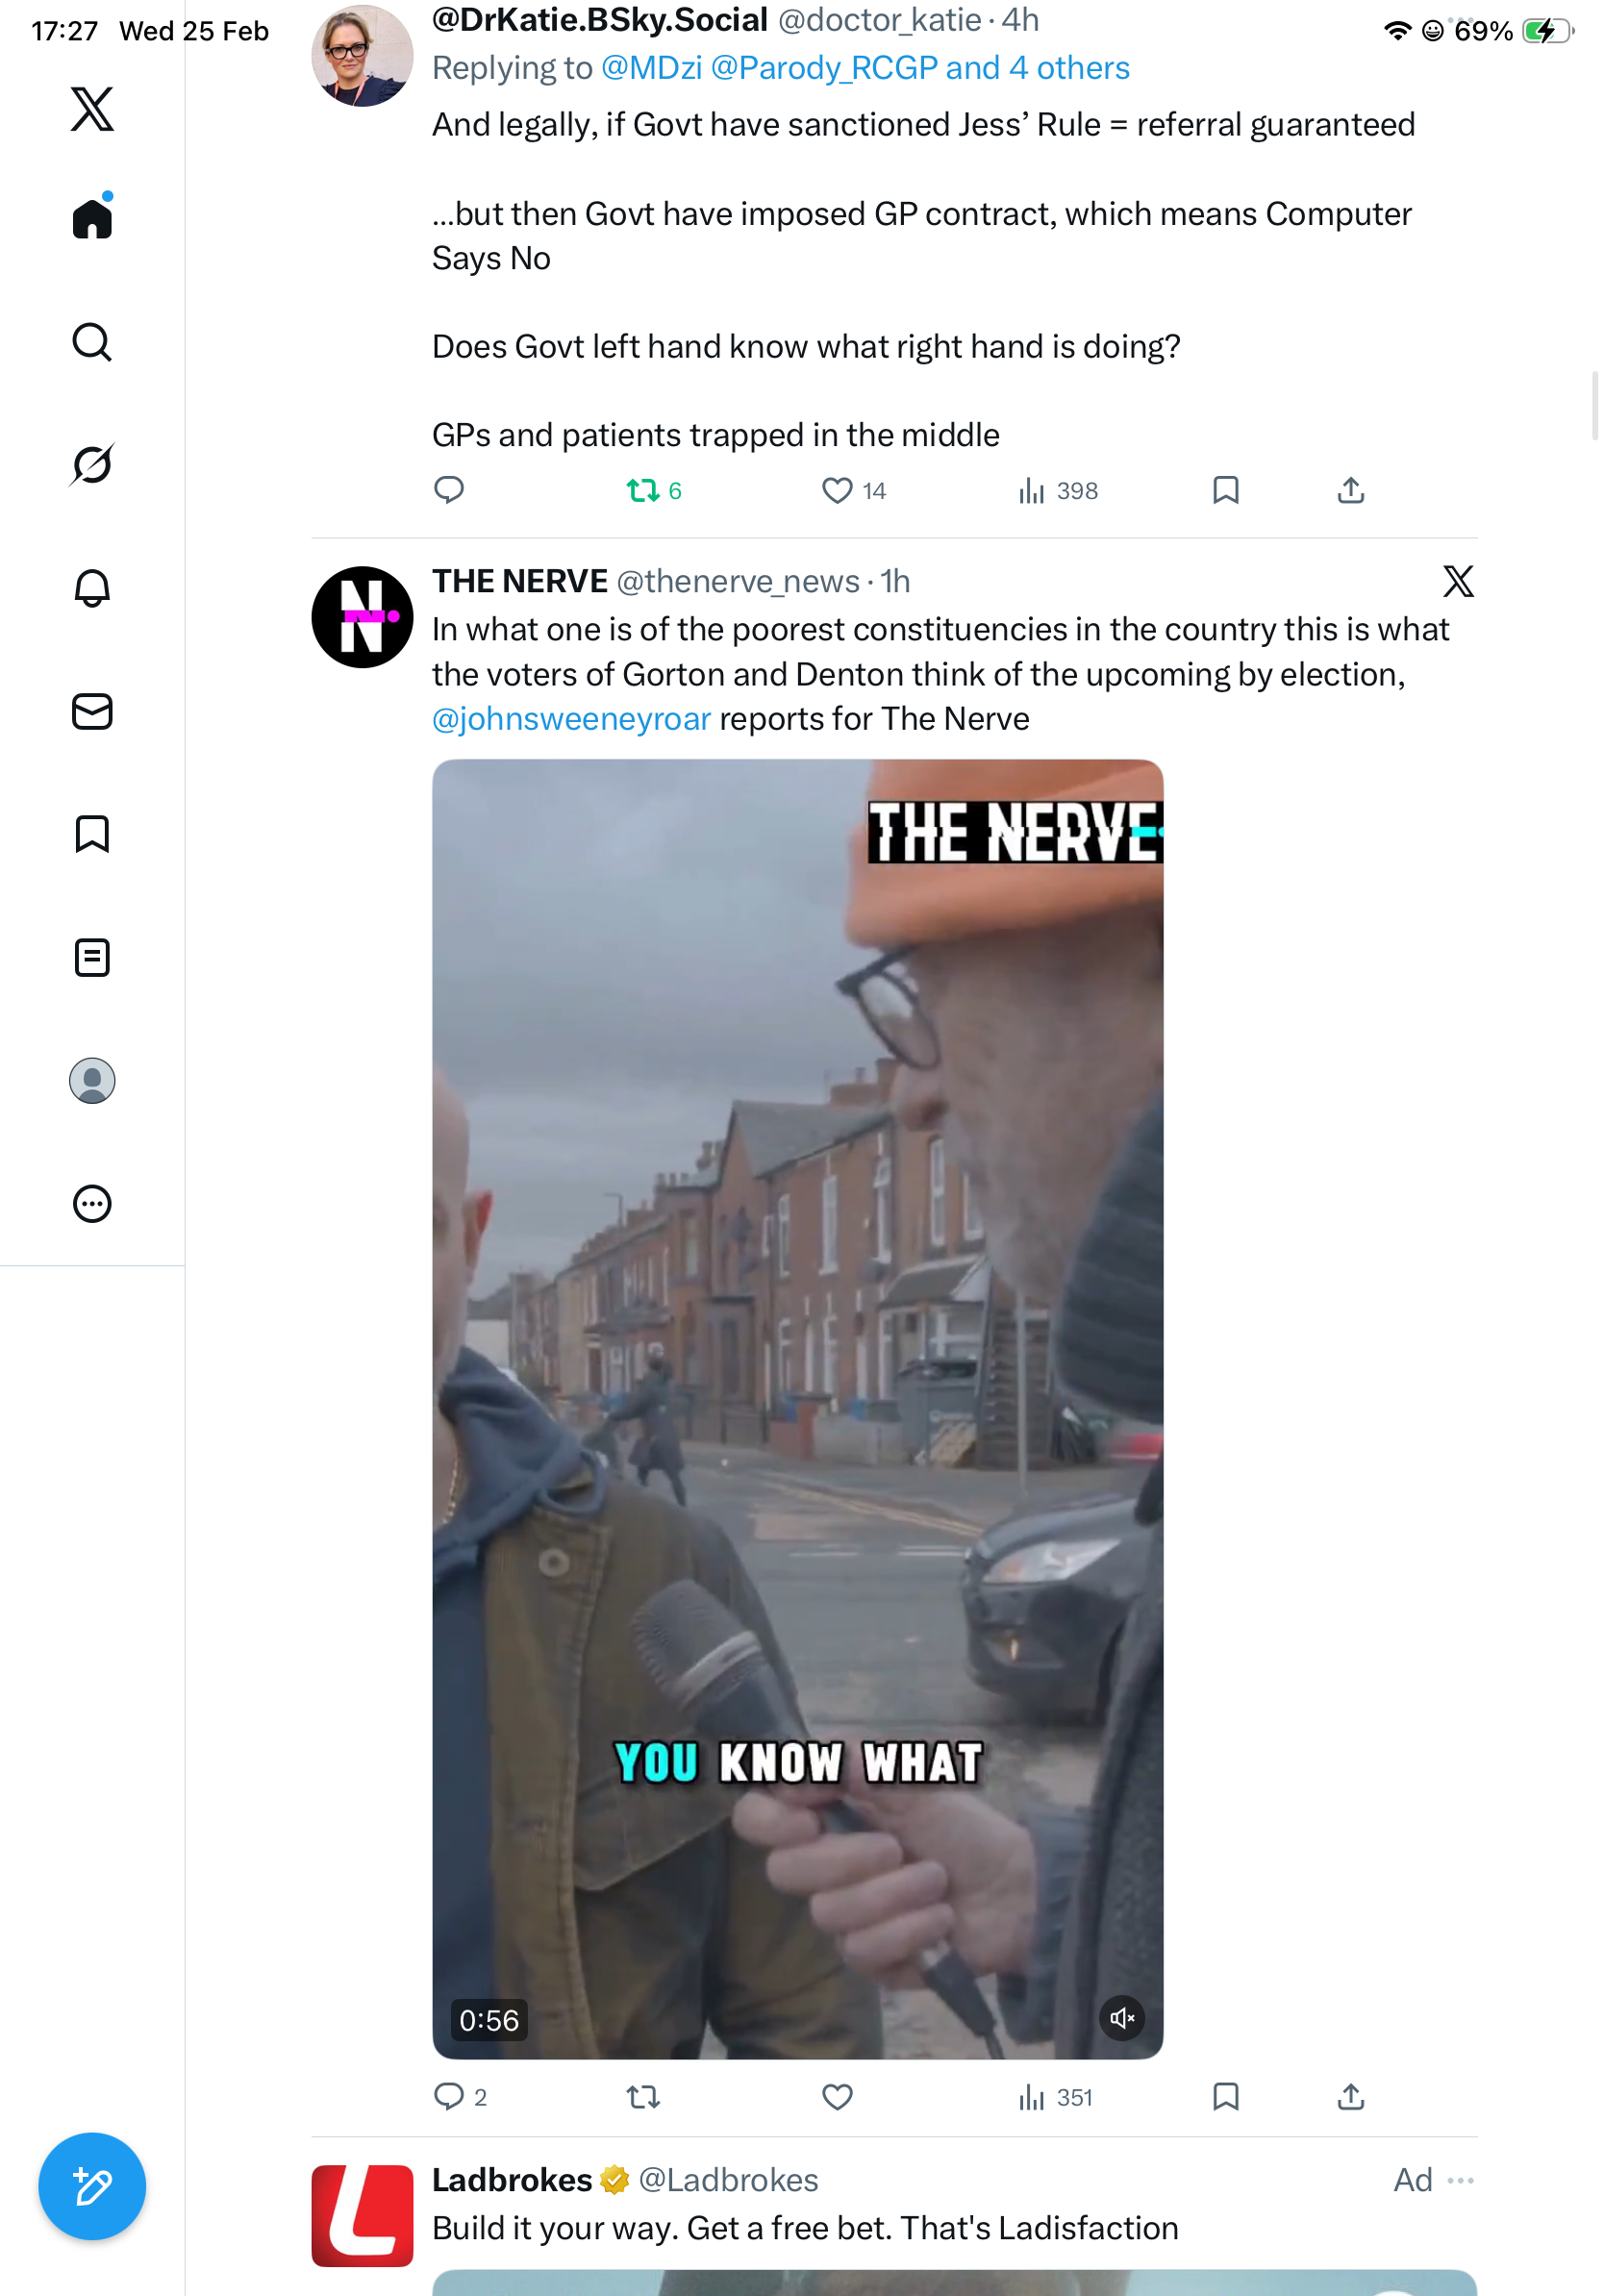Open Lists icon in sidebar

(92, 957)
